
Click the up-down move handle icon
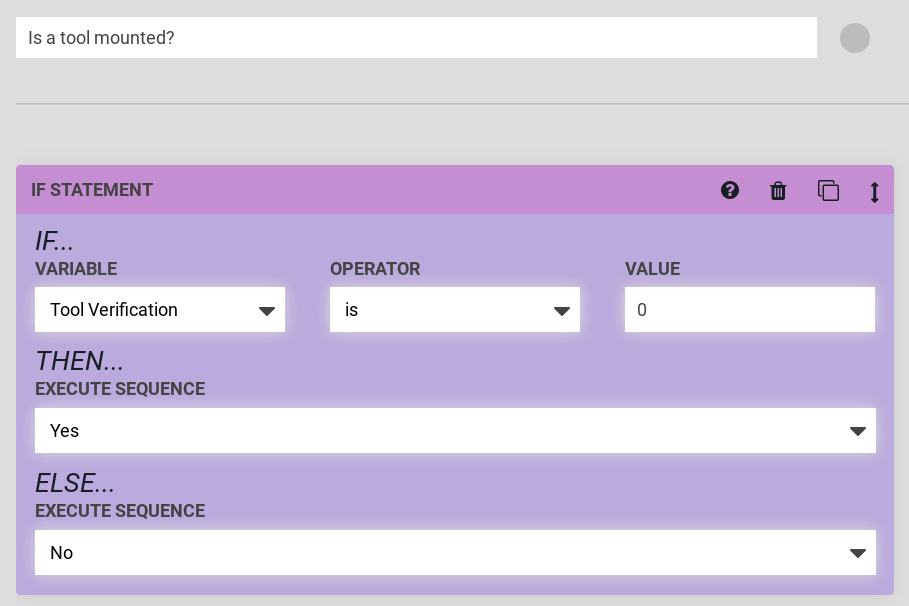point(874,192)
